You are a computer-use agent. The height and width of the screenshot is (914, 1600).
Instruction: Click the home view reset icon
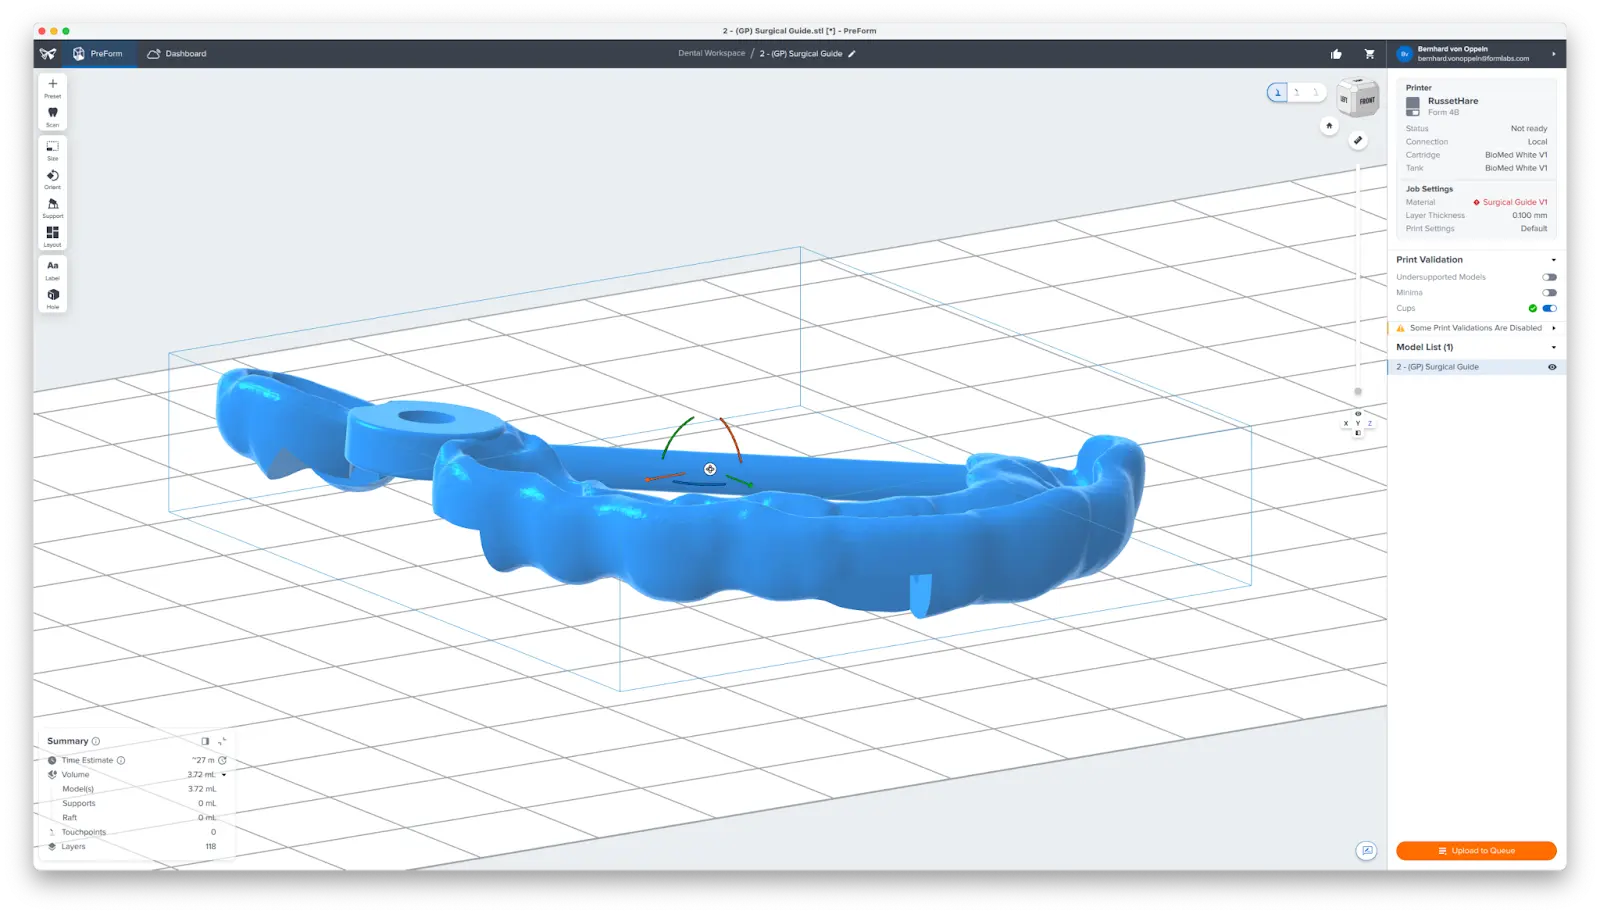pos(1329,126)
